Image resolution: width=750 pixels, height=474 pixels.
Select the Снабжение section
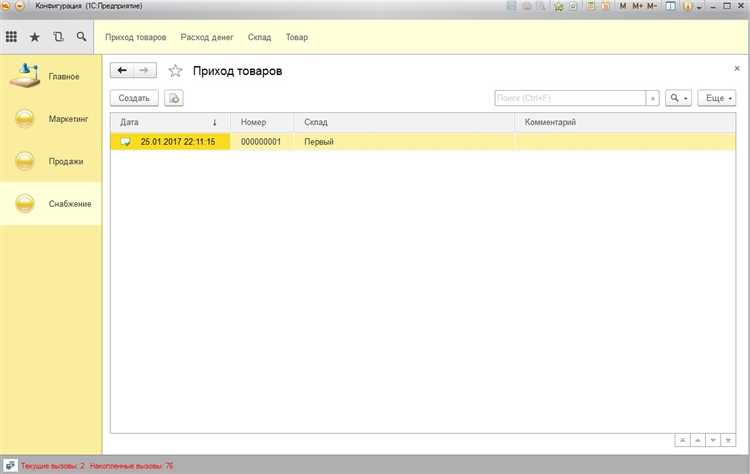click(51, 204)
